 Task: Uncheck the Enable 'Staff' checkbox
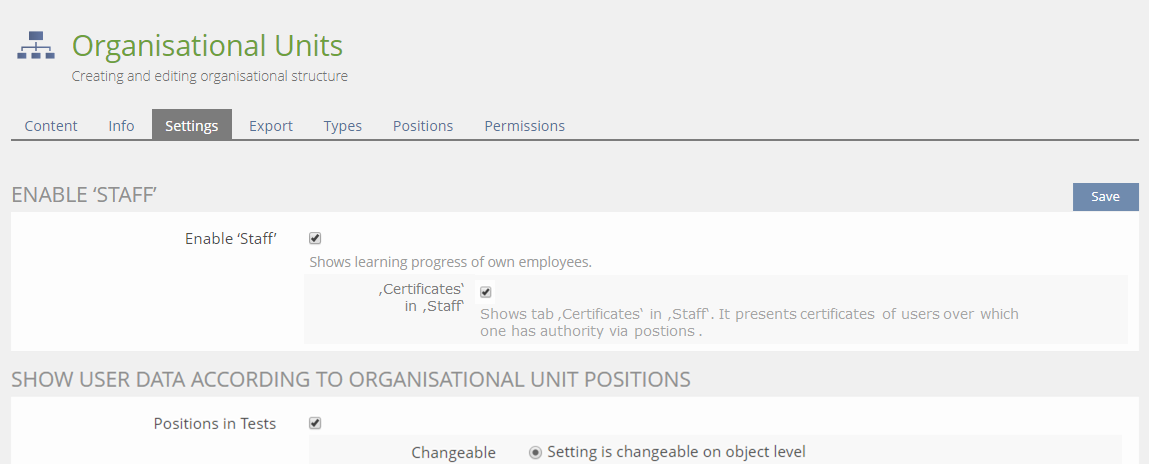click(x=315, y=239)
